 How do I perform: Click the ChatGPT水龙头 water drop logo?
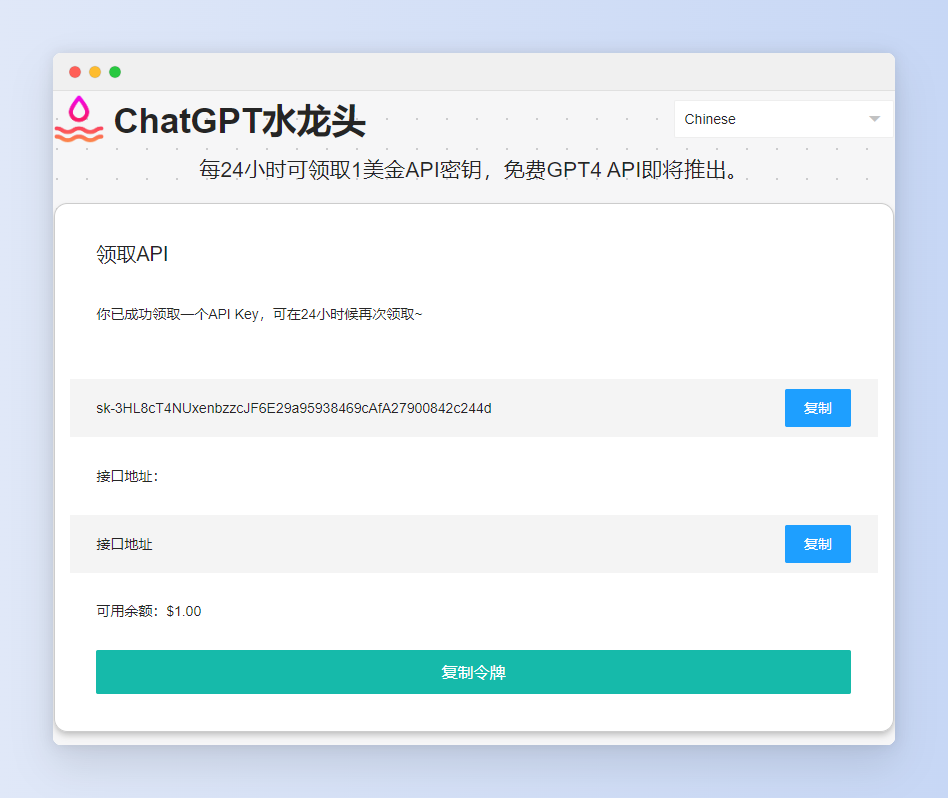coord(79,119)
